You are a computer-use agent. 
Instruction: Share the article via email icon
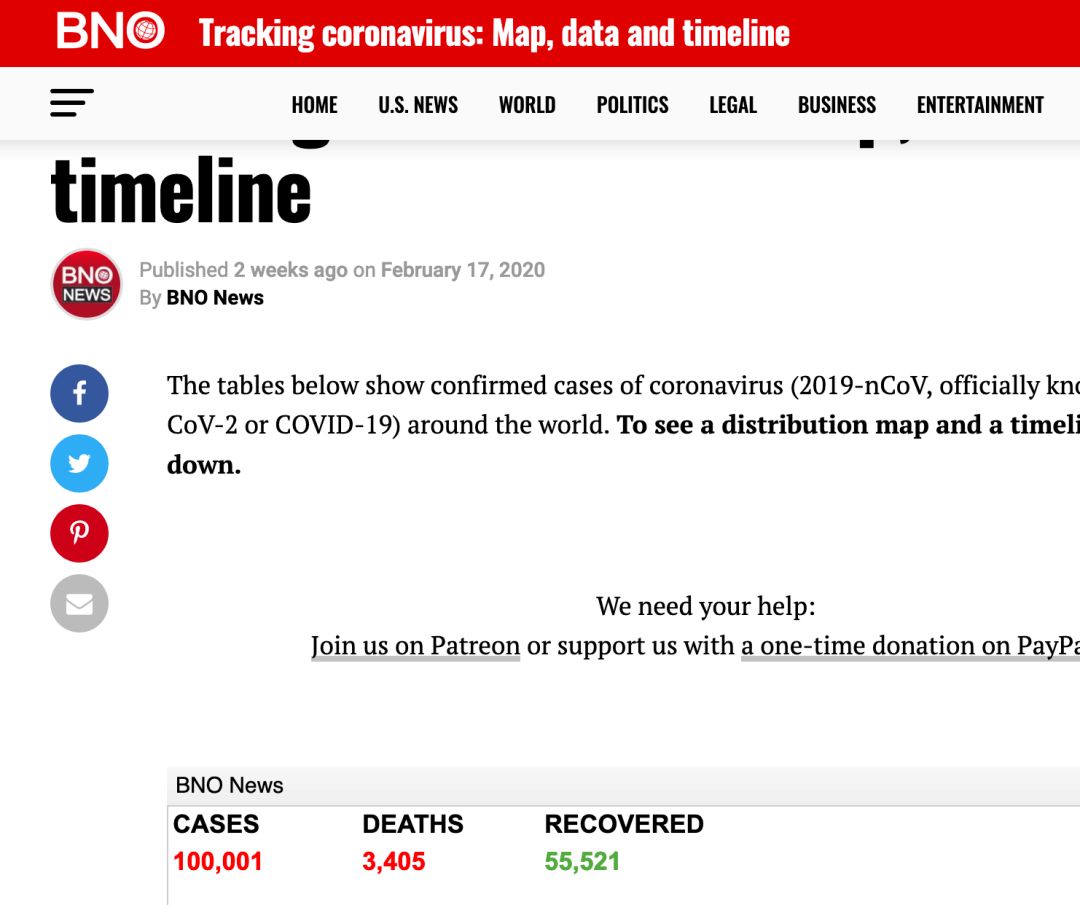coord(79,604)
